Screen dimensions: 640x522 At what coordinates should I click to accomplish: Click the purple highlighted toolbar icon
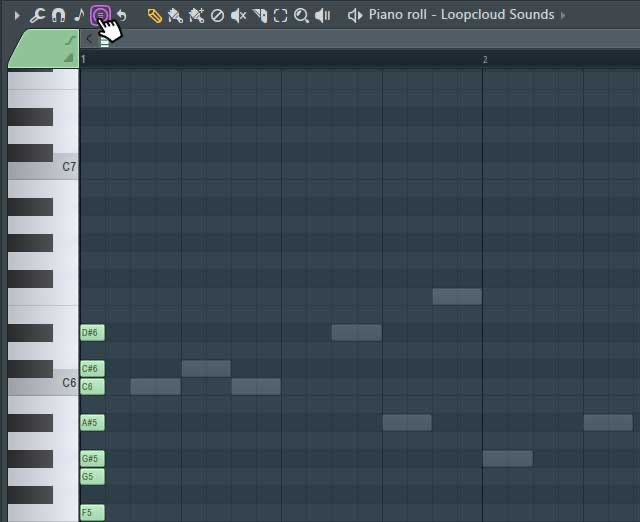(x=100, y=15)
